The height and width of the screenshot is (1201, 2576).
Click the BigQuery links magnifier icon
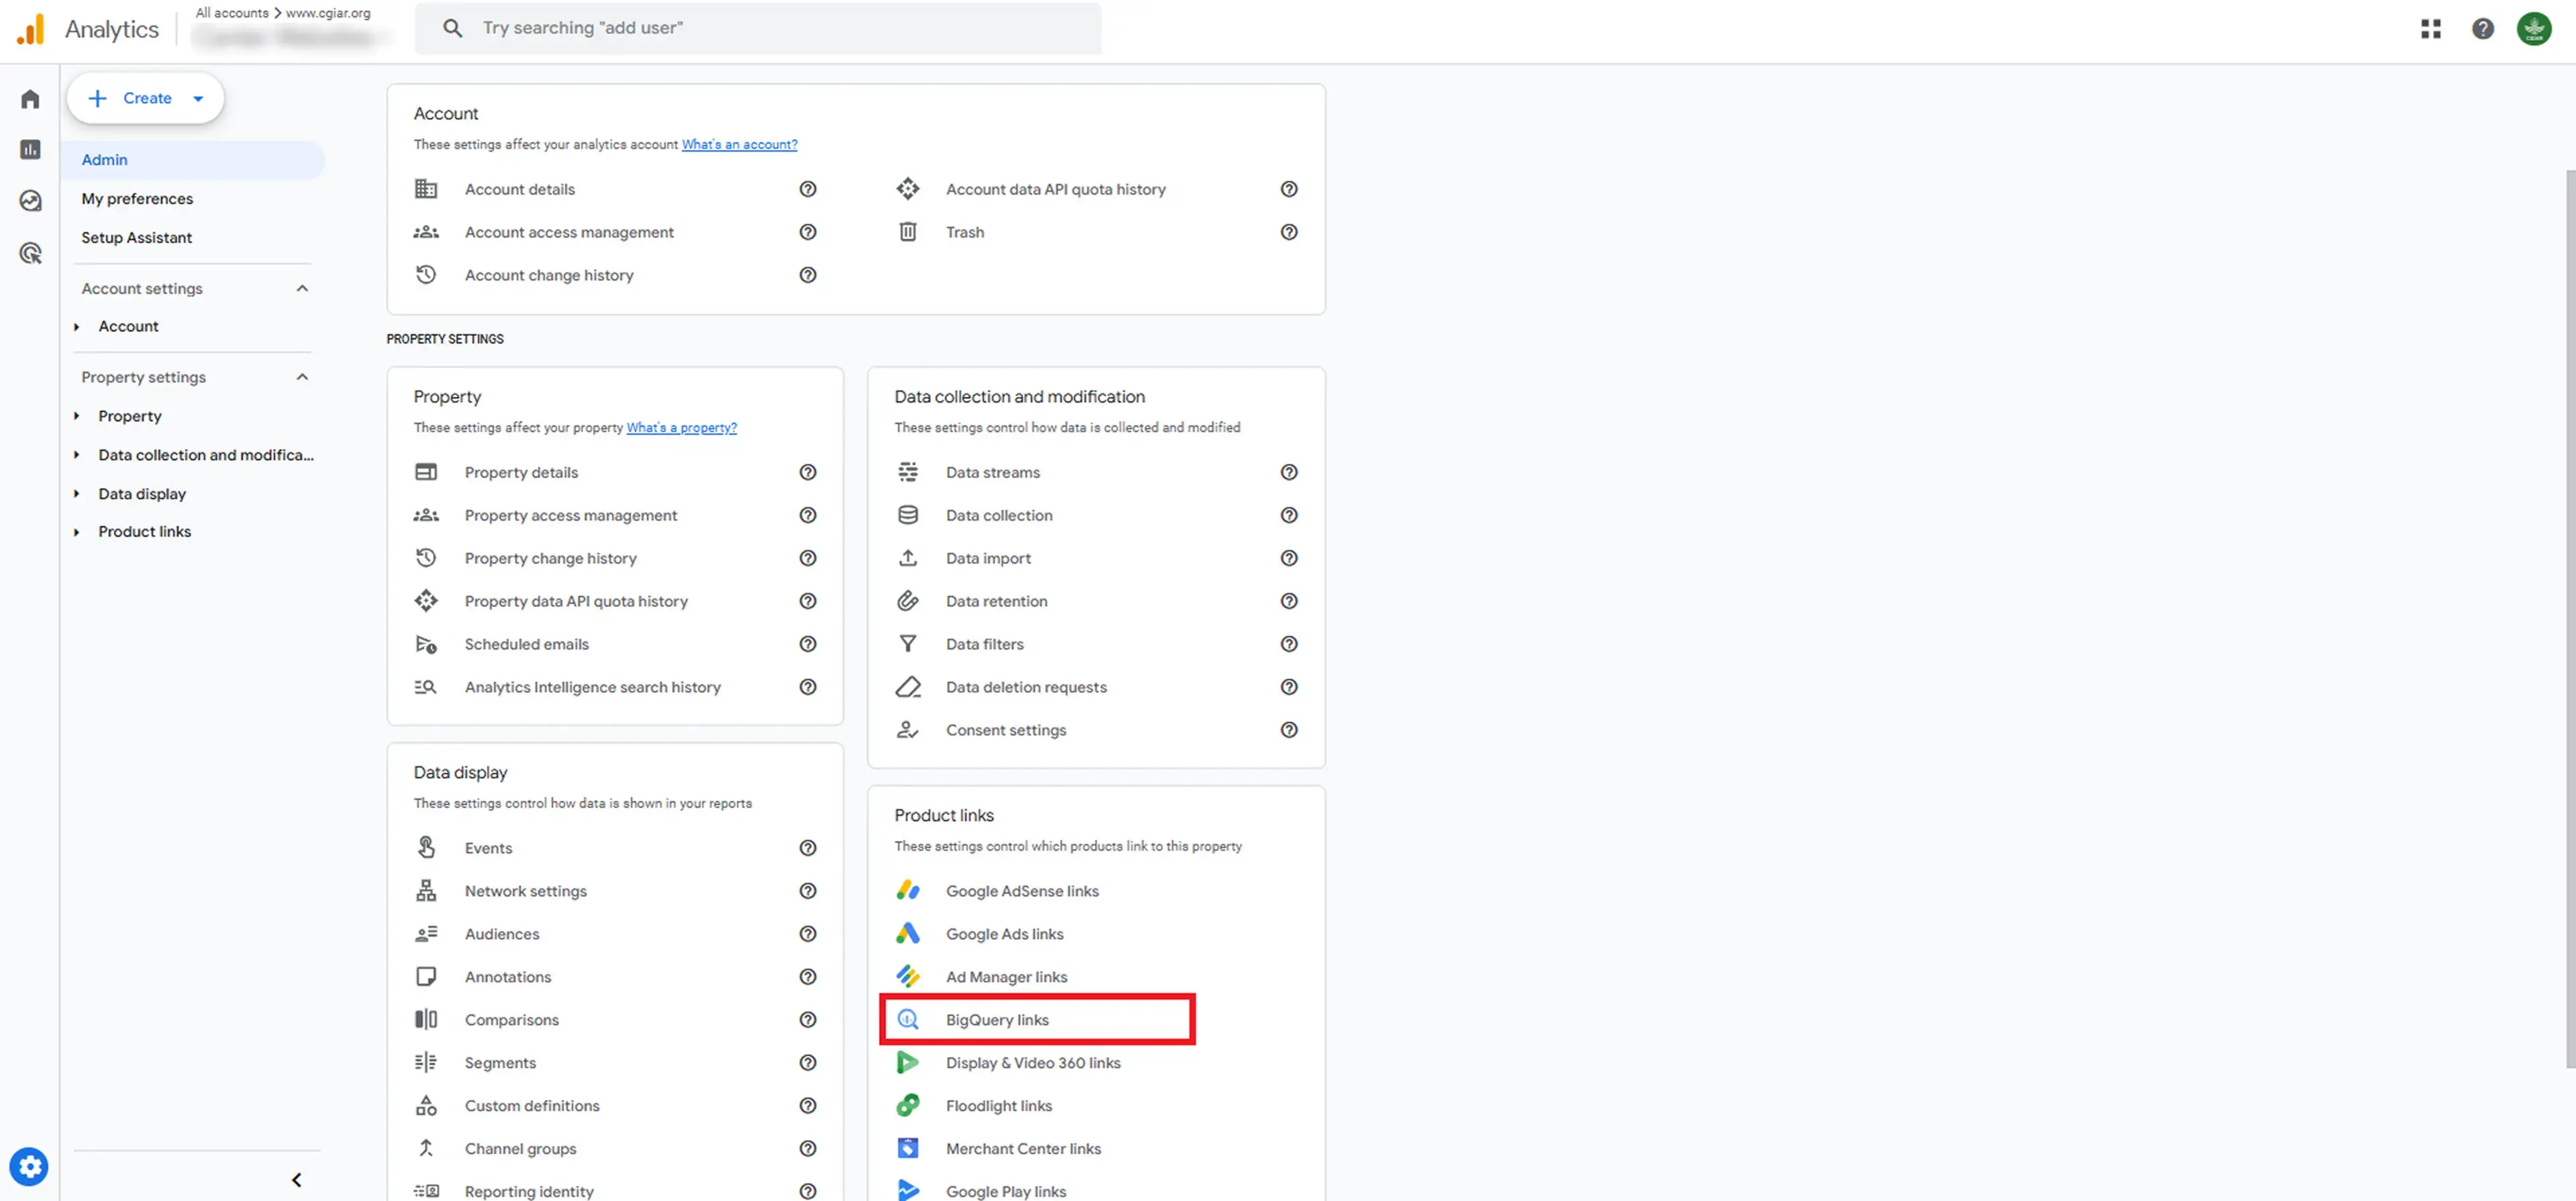[x=908, y=1019]
